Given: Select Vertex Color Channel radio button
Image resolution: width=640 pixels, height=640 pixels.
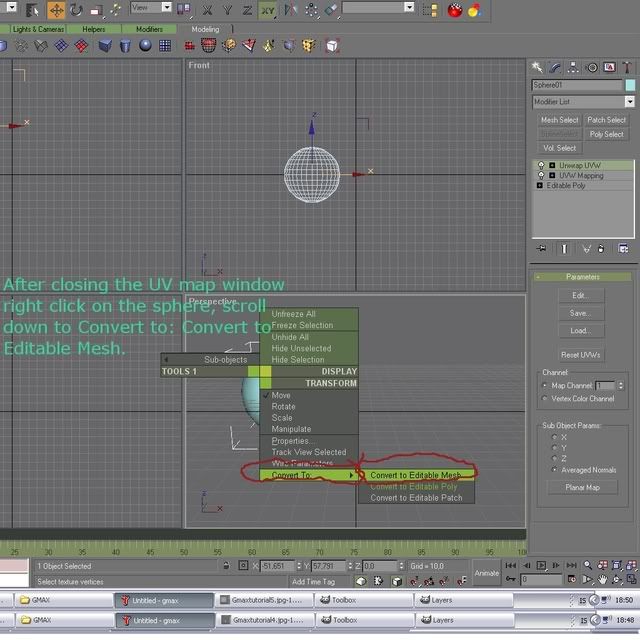Looking at the screenshot, I should (545, 398).
